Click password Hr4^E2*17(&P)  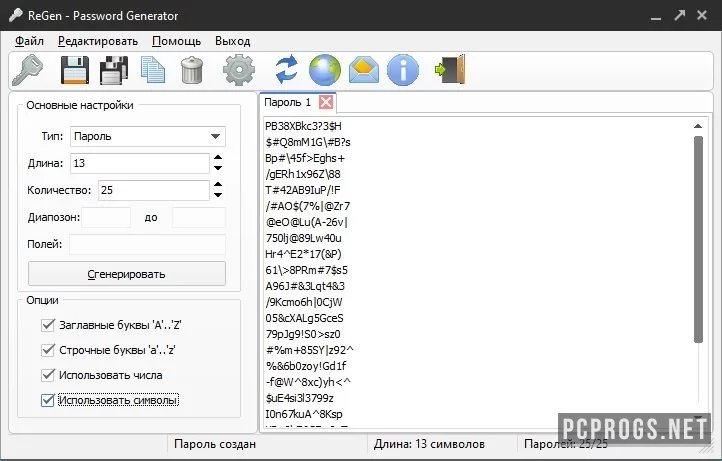[303, 254]
